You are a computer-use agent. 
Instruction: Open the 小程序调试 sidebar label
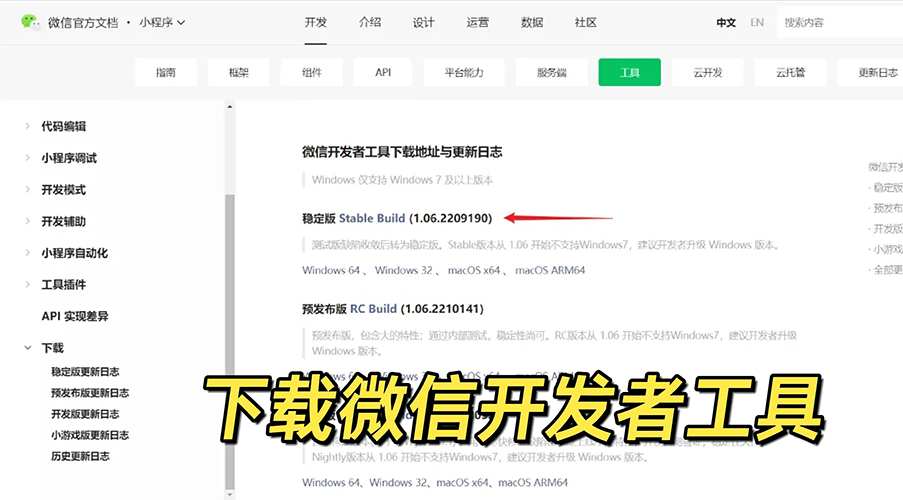(x=69, y=158)
